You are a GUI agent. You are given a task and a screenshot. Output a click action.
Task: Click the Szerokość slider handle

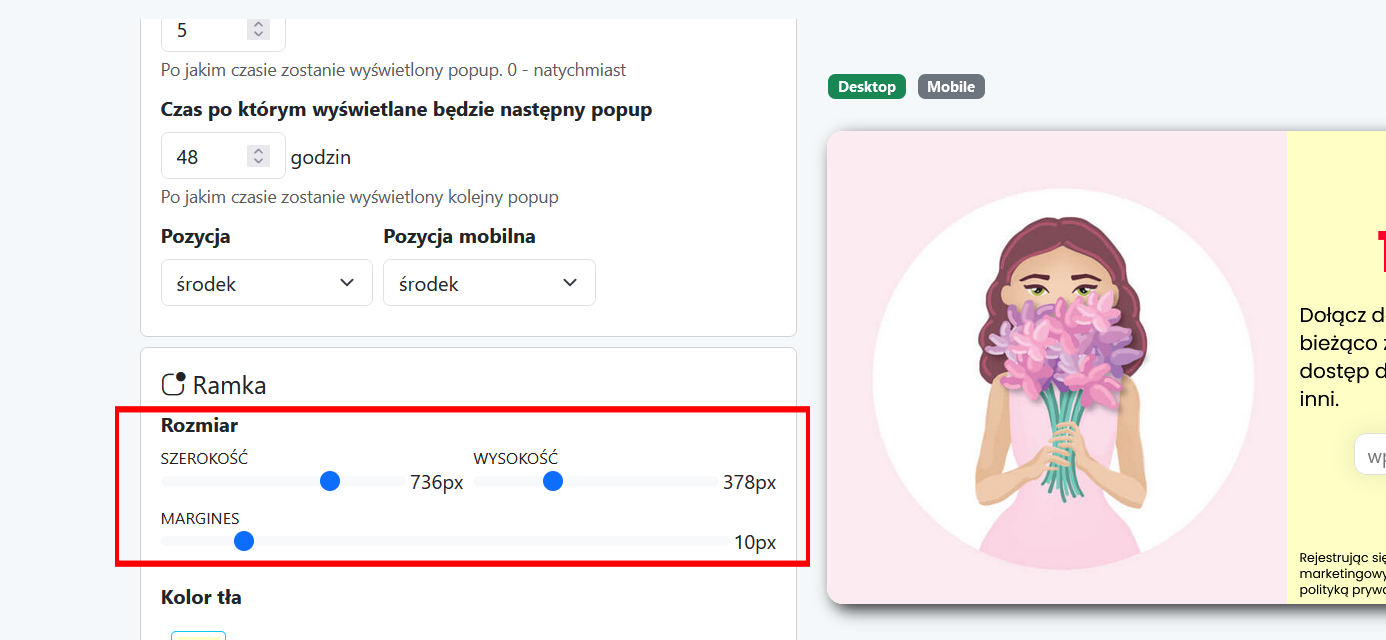click(330, 482)
